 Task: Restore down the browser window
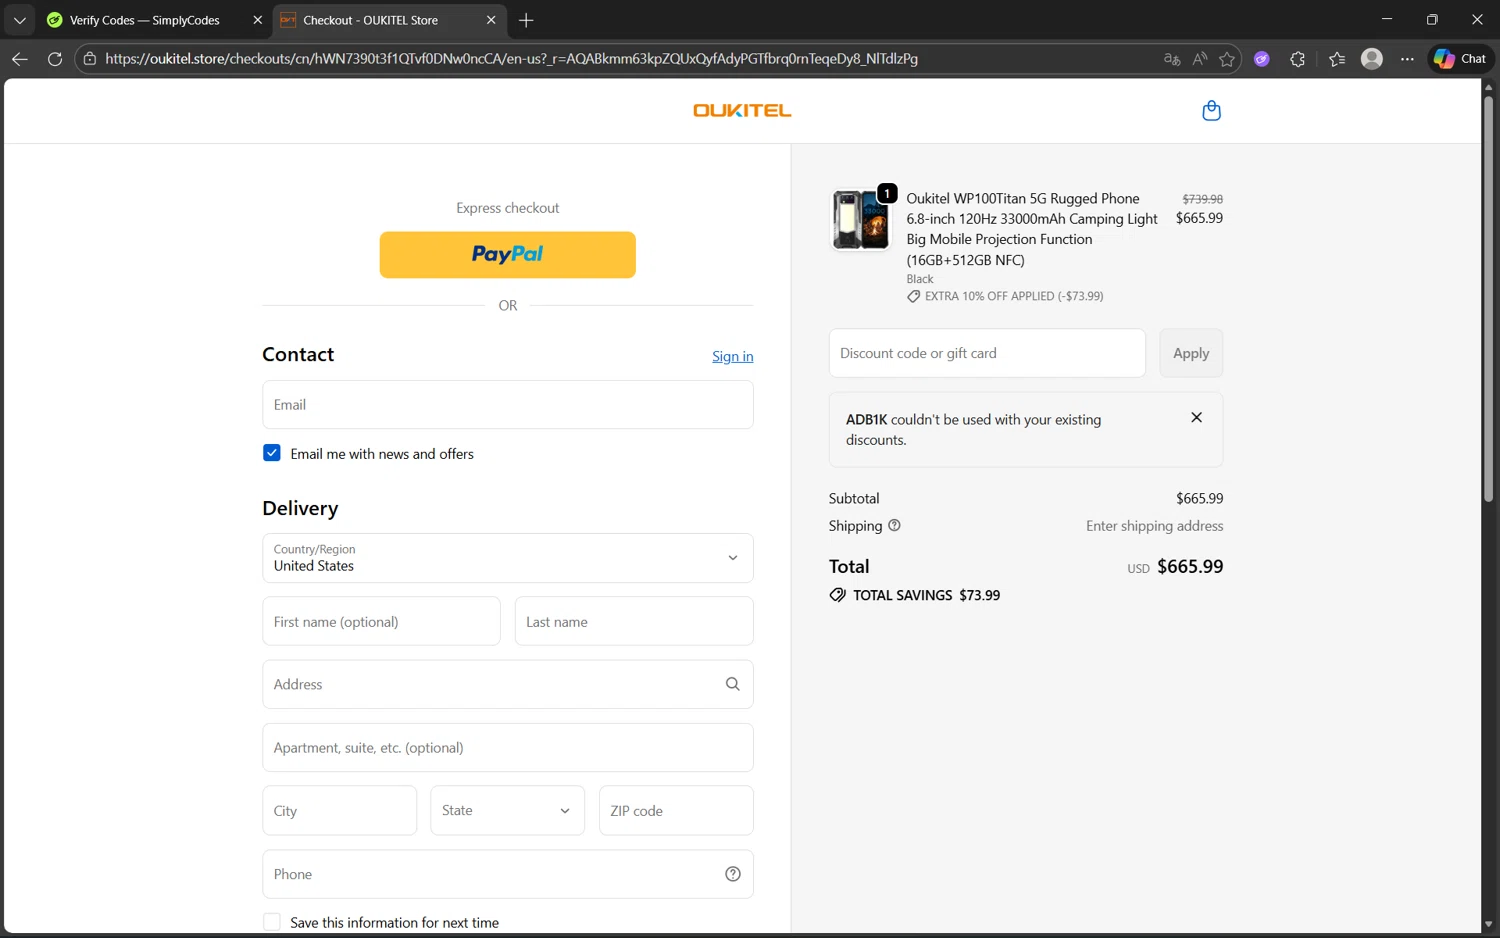(1432, 19)
